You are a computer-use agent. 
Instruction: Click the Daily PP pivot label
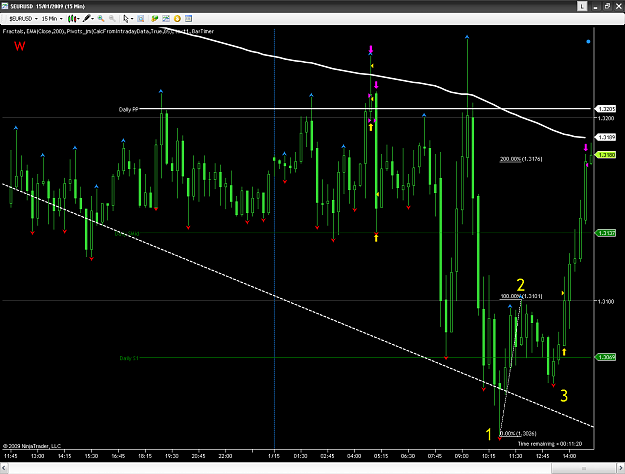(128, 109)
